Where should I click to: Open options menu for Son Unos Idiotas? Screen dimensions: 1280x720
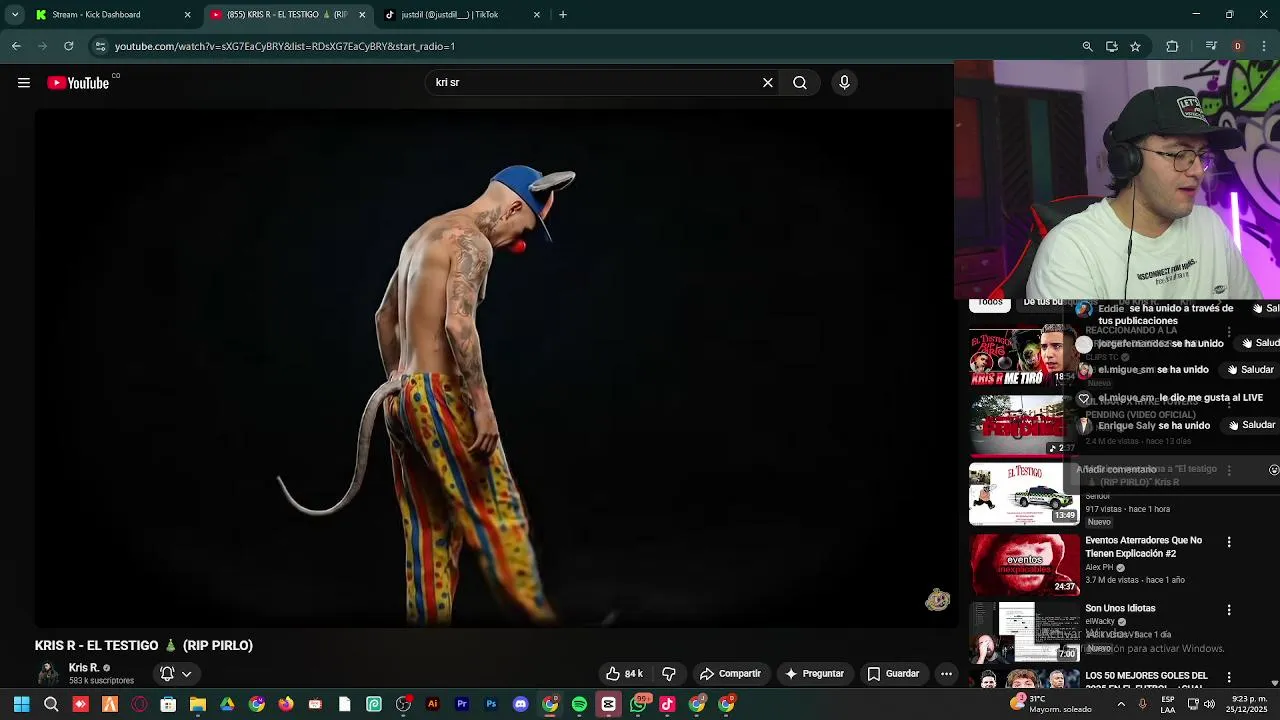(1229, 610)
